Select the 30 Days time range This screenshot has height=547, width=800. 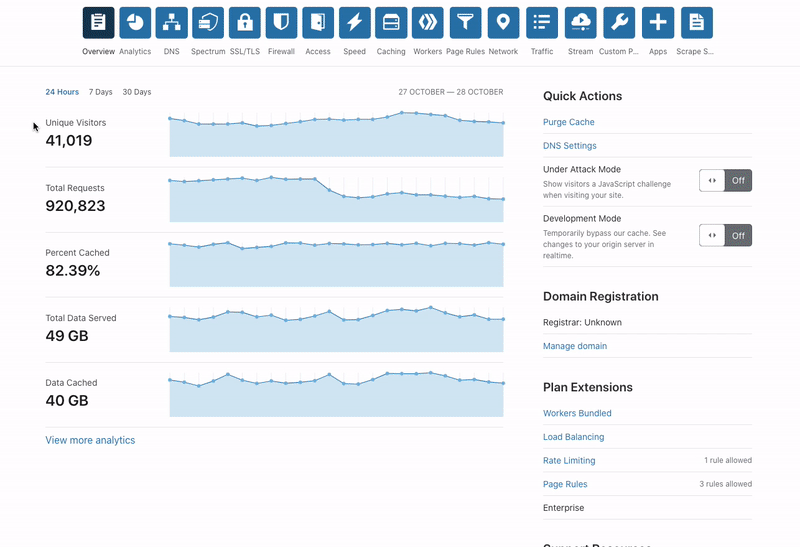pos(137,92)
